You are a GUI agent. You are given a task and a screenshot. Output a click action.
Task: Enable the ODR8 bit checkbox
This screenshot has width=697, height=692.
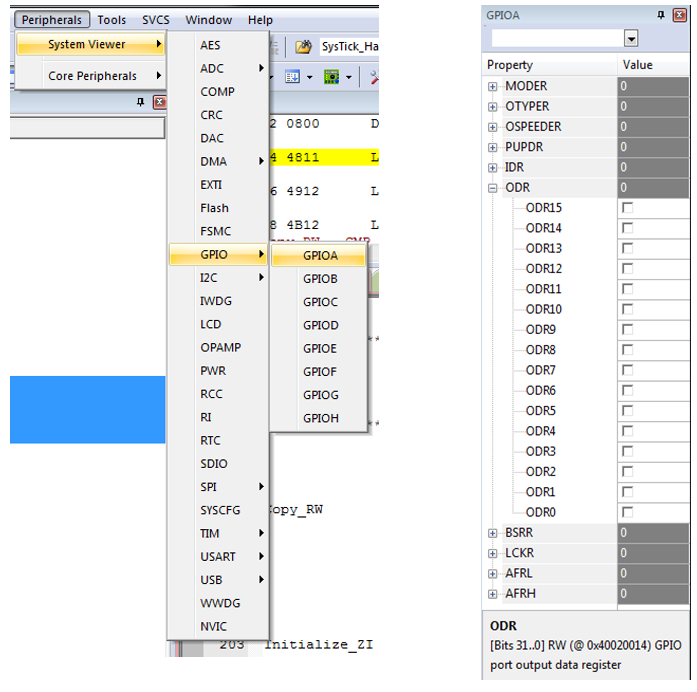coord(628,350)
